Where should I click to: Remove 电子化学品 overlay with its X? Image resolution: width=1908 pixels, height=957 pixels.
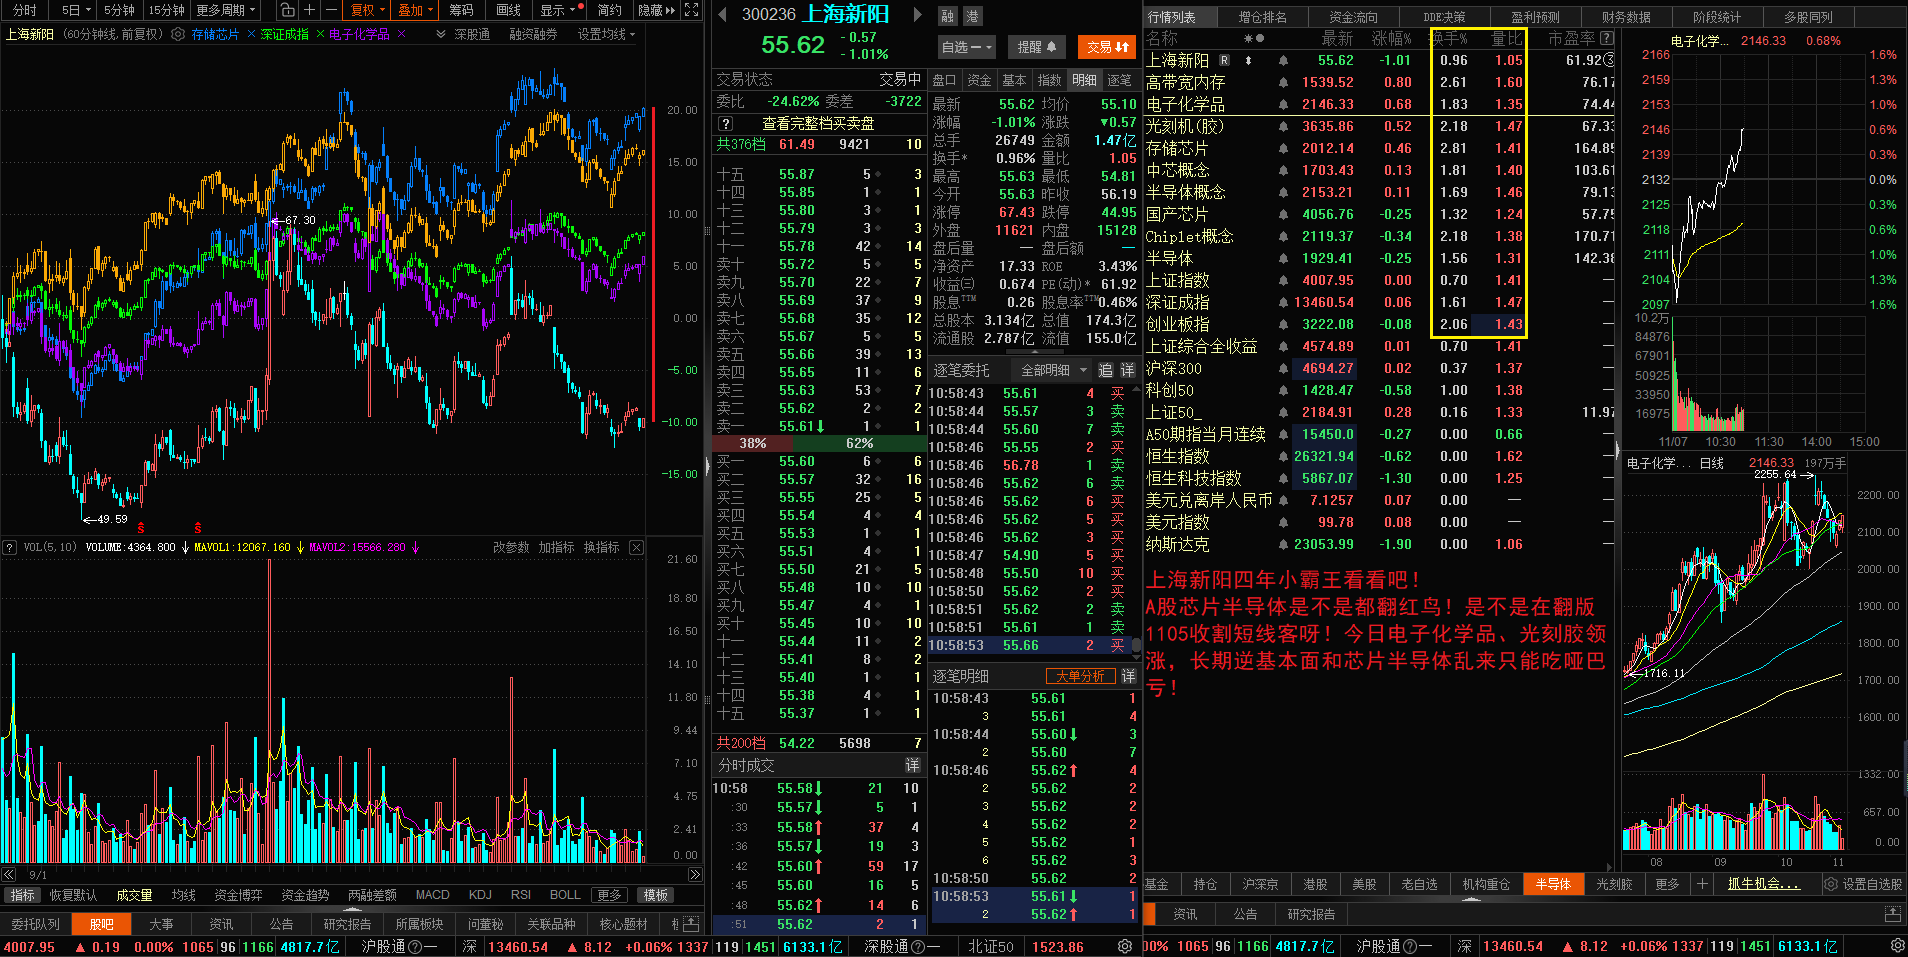click(401, 34)
